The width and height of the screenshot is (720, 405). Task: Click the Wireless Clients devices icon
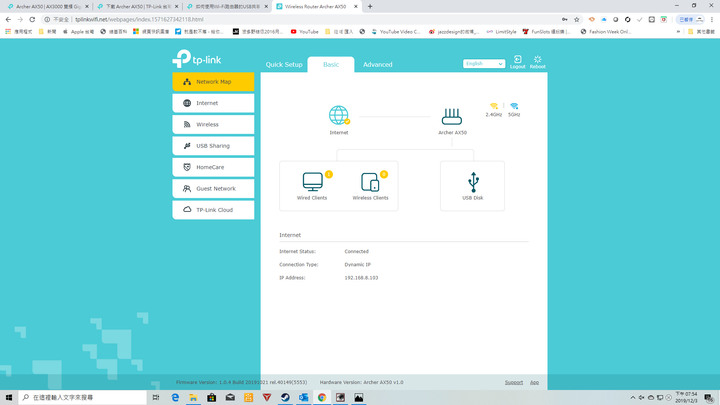click(x=370, y=182)
